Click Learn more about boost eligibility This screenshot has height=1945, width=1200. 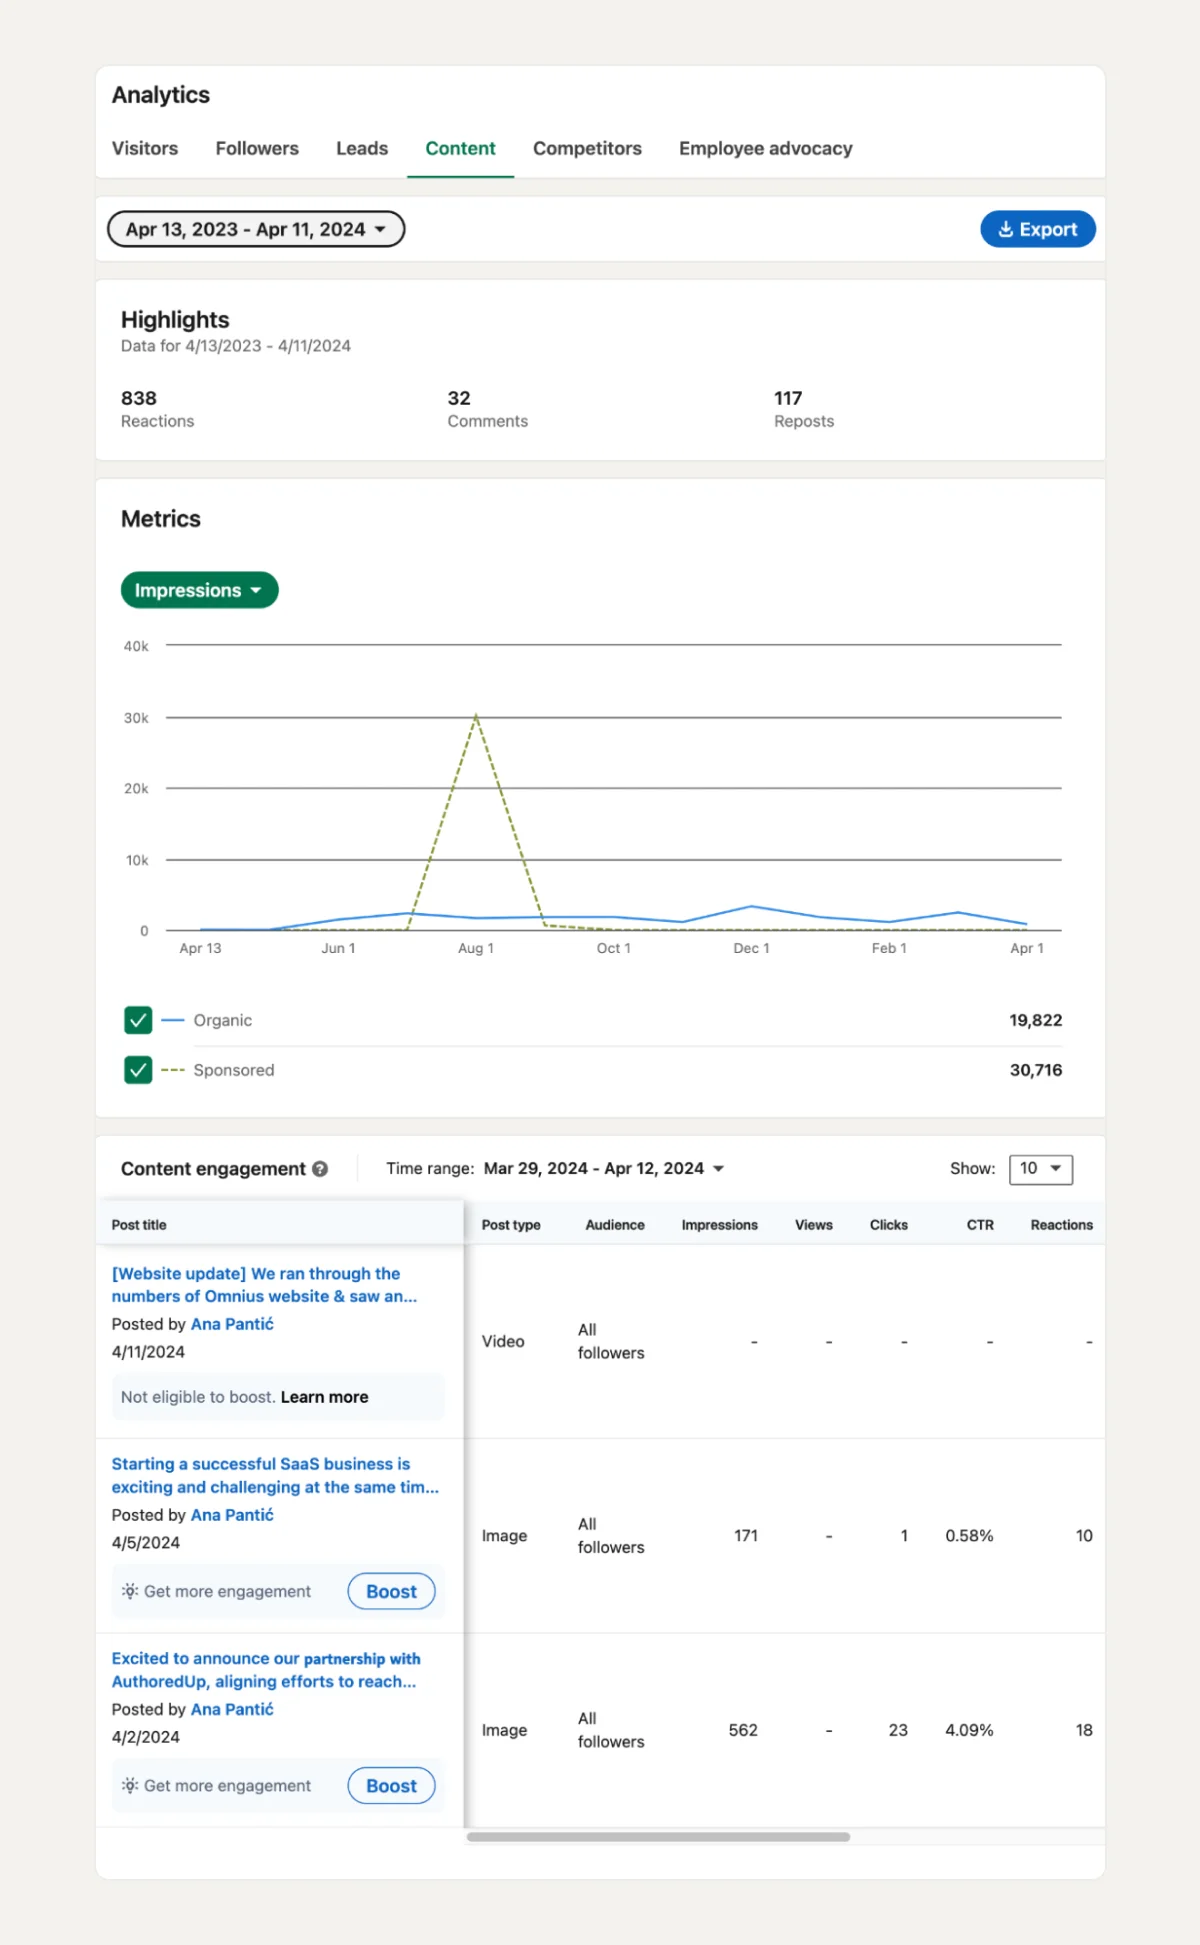324,1397
